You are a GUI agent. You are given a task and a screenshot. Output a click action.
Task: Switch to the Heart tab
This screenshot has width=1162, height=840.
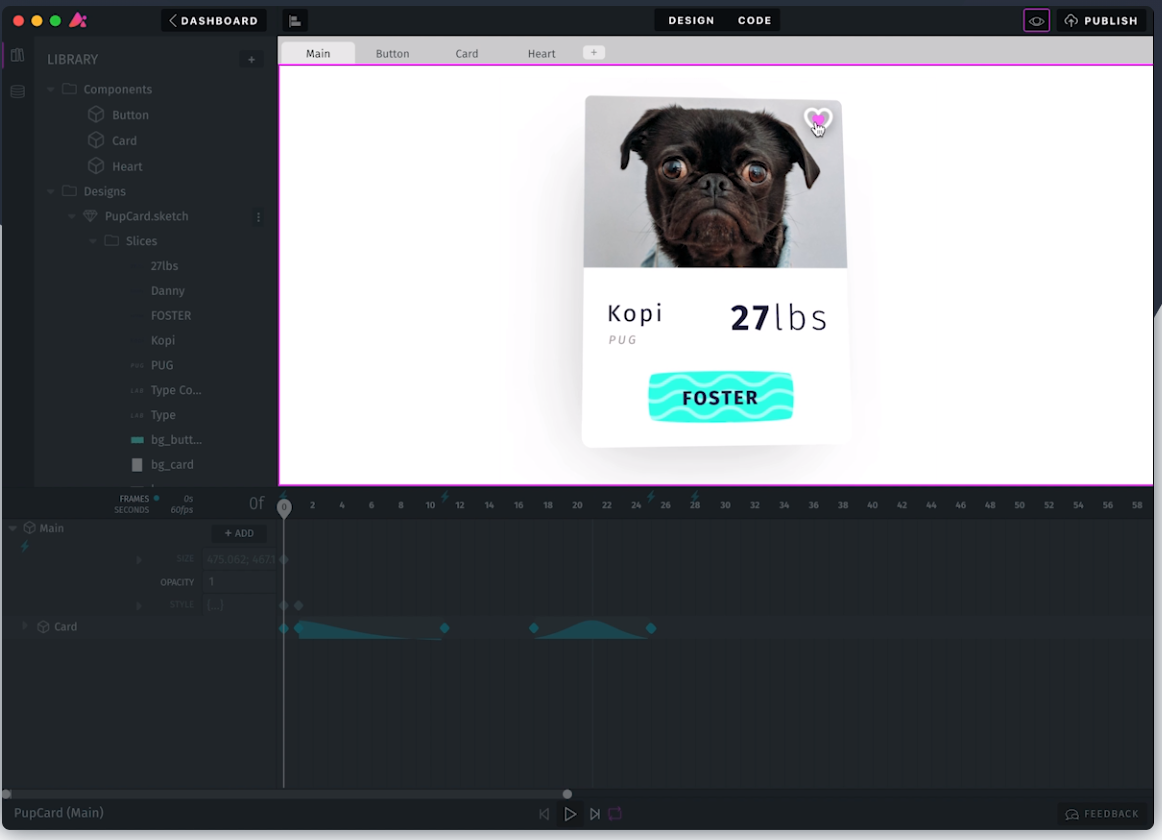(x=541, y=54)
